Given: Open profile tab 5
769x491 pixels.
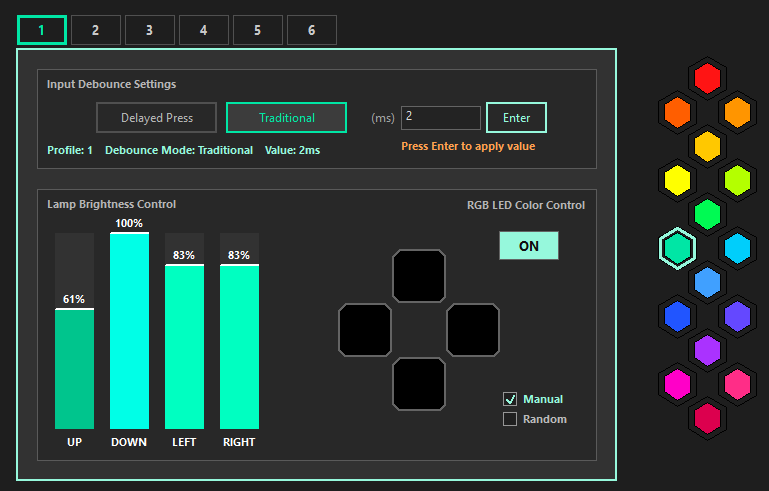Looking at the screenshot, I should (x=258, y=30).
